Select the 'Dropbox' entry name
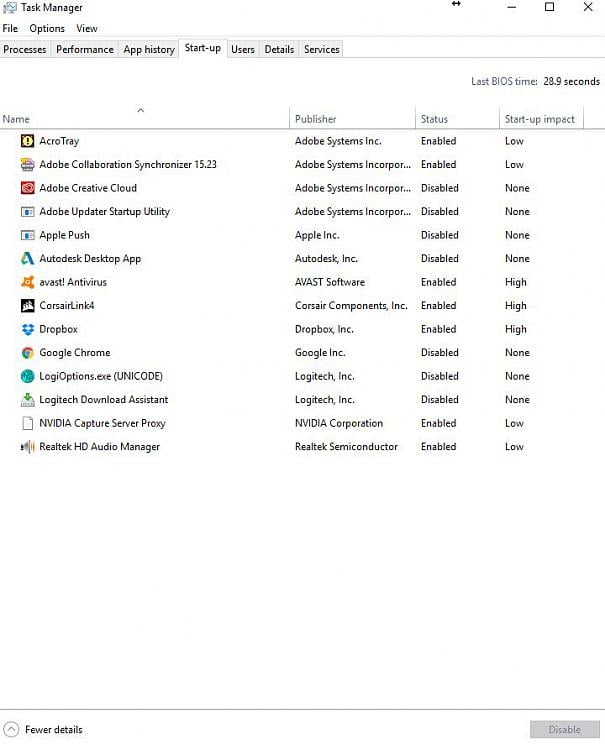The width and height of the screenshot is (605, 750). tap(58, 329)
